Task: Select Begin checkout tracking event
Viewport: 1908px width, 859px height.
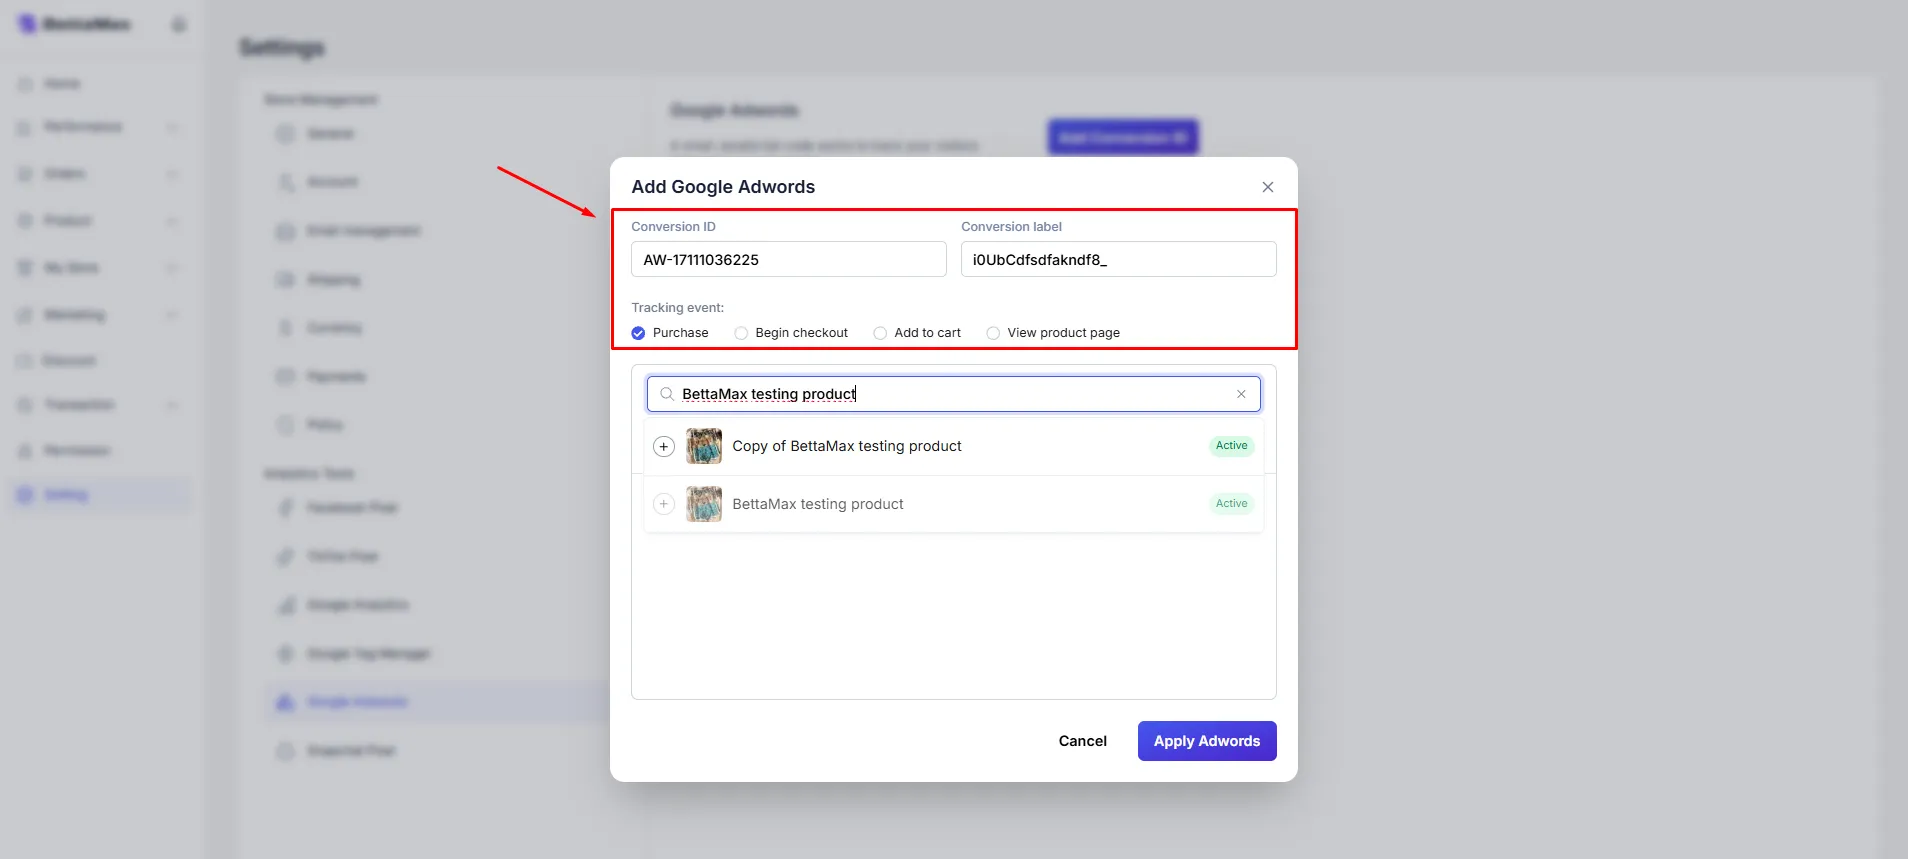Action: pos(741,333)
